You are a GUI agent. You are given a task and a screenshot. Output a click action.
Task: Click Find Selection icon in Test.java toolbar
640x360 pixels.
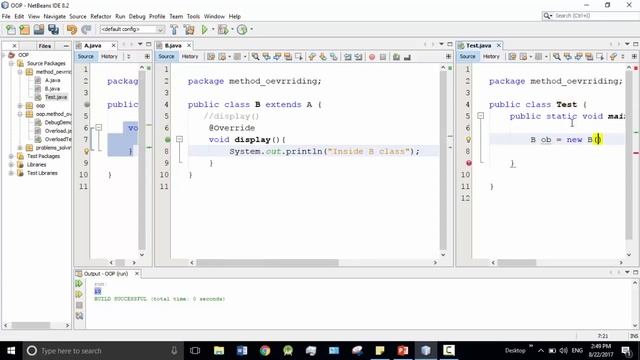(x=556, y=57)
